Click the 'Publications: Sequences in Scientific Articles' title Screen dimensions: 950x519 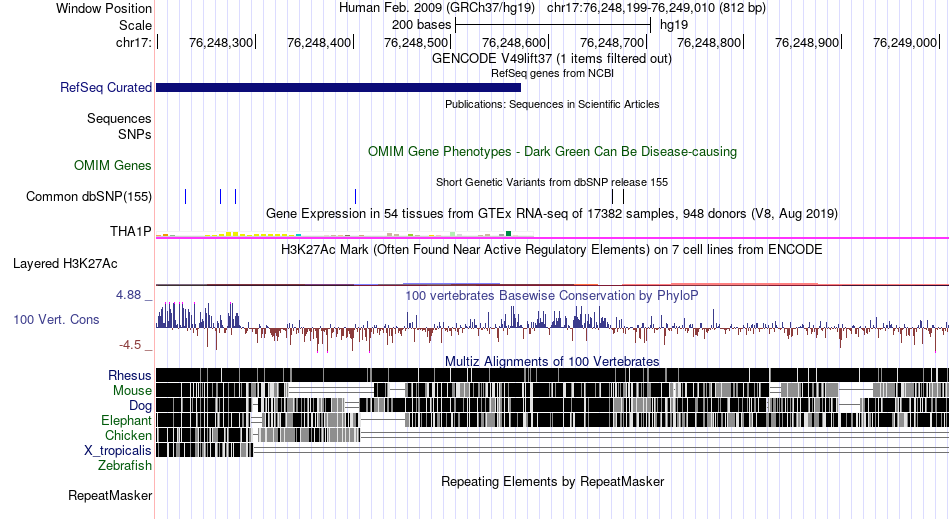(552, 104)
